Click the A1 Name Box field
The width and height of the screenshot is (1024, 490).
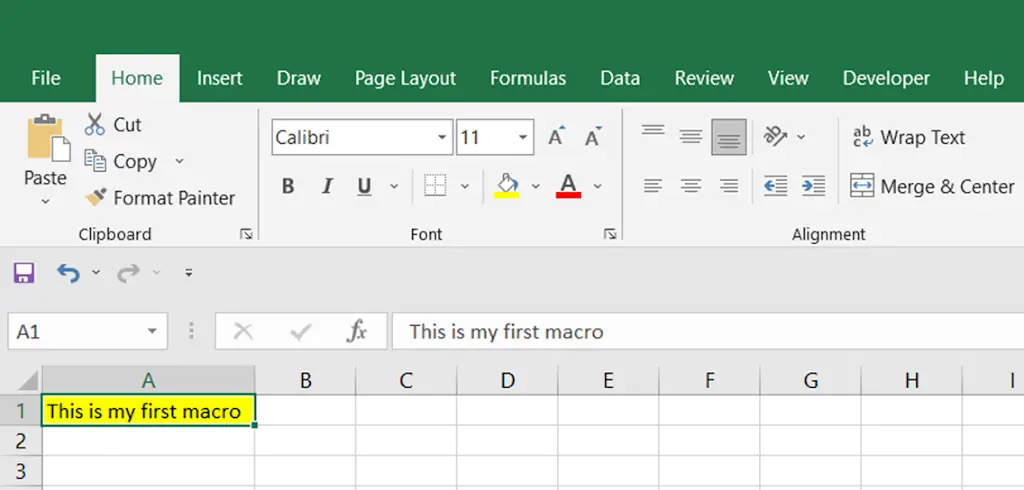point(76,331)
